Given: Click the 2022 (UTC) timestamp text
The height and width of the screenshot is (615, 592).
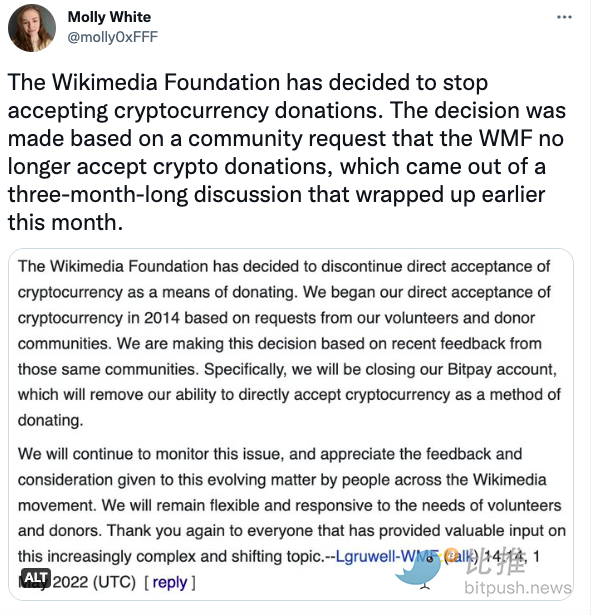Looking at the screenshot, I should point(94,582).
